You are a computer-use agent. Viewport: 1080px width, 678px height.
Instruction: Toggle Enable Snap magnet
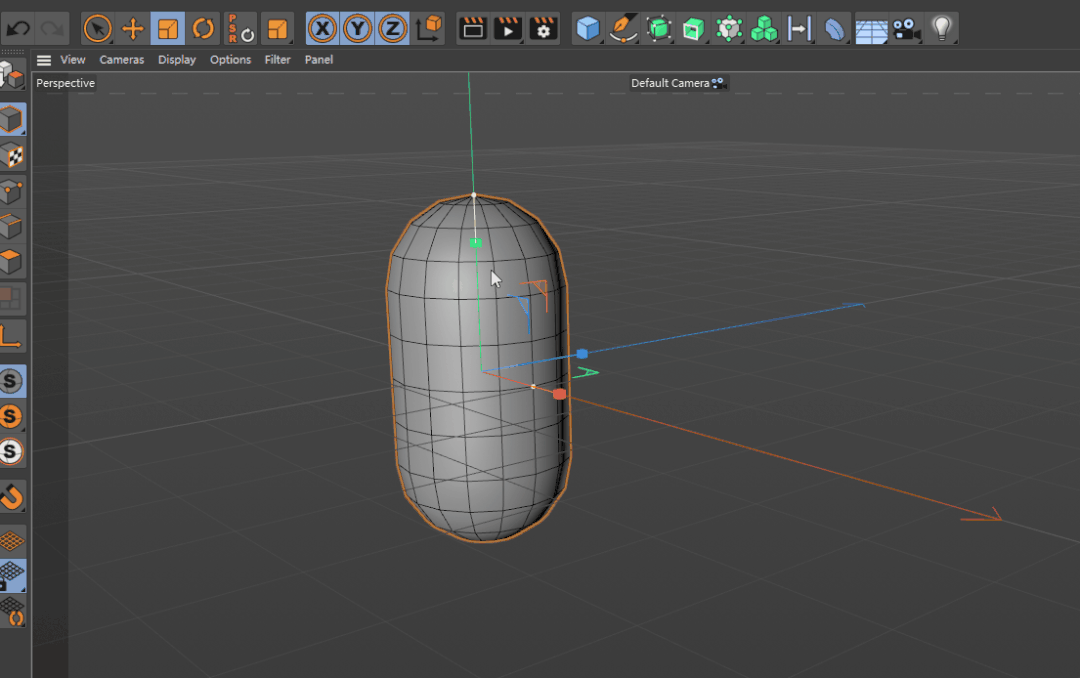click(12, 496)
